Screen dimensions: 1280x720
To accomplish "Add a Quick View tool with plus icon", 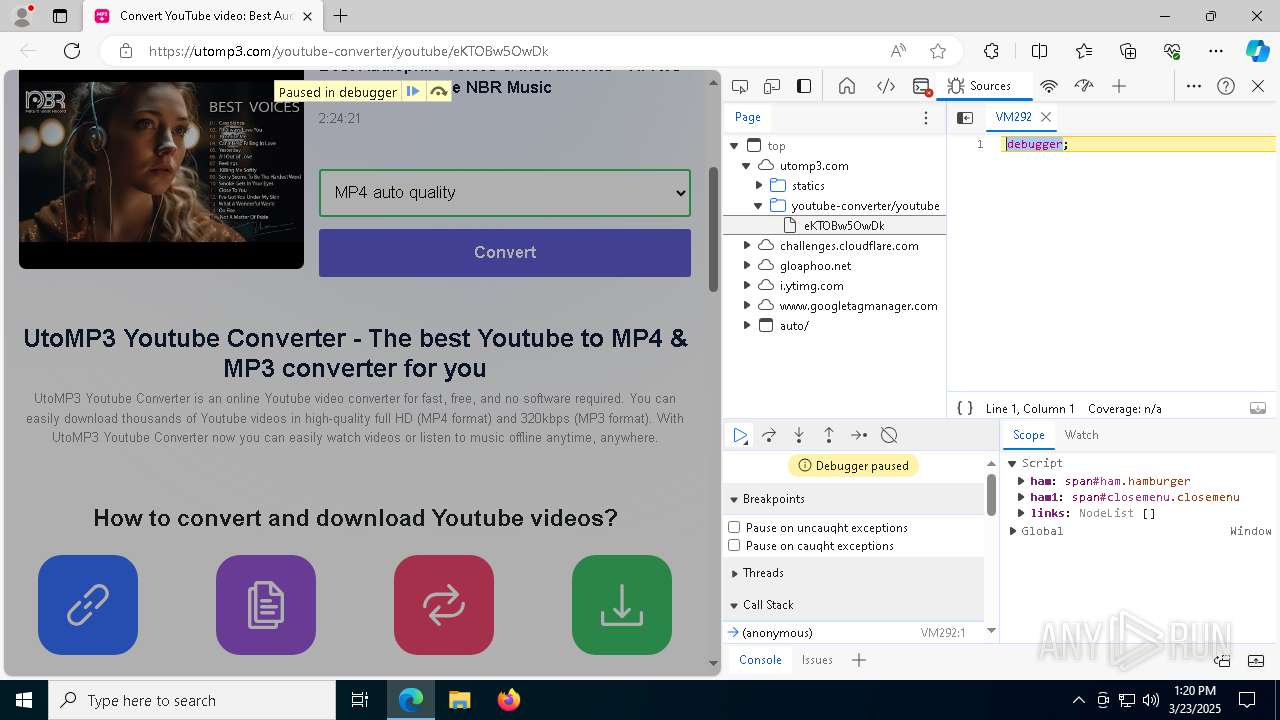I will tap(859, 660).
